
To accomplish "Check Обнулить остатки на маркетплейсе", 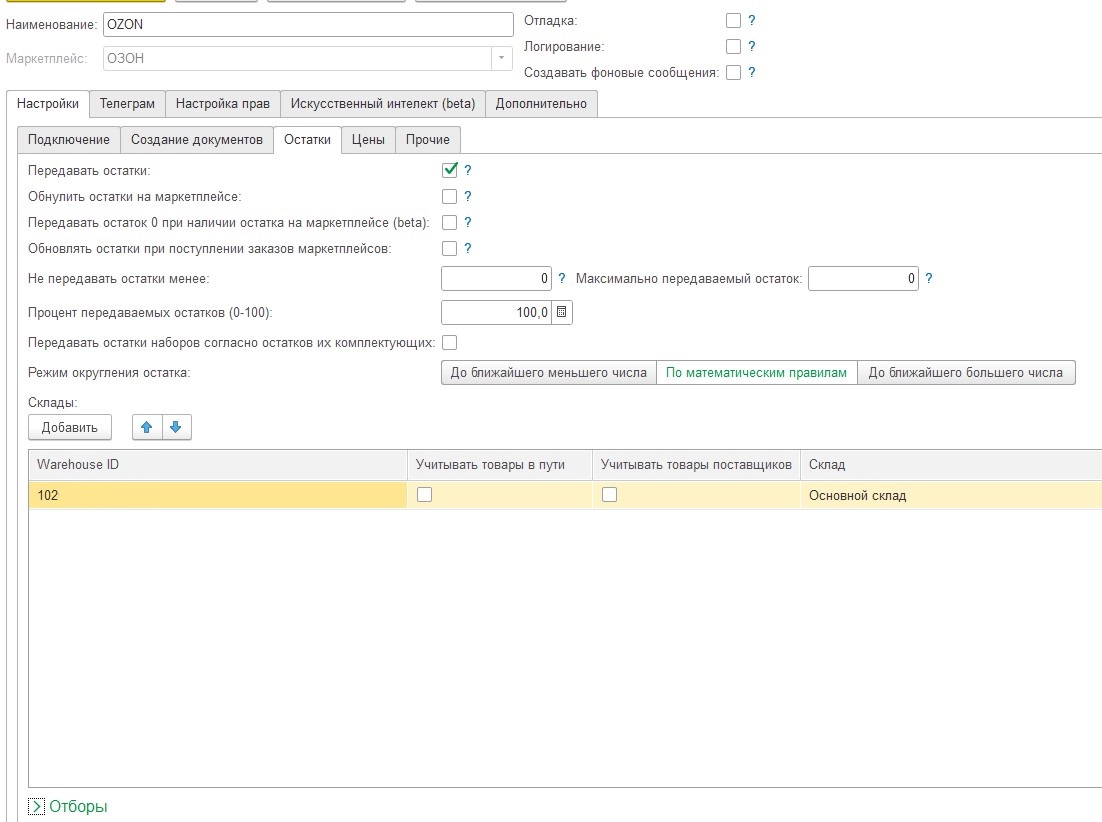I will click(x=450, y=197).
